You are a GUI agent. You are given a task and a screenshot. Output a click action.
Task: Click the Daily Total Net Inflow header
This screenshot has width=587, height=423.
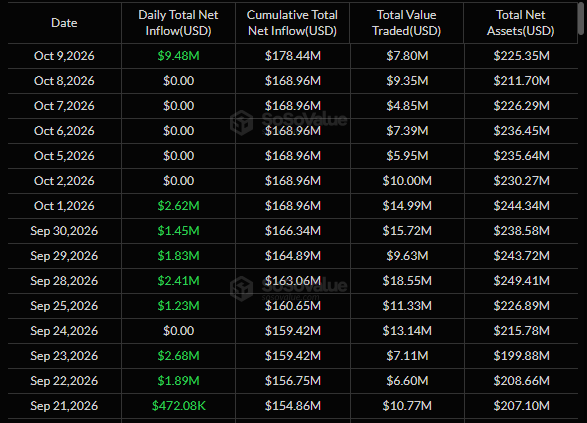pyautogui.click(x=178, y=23)
